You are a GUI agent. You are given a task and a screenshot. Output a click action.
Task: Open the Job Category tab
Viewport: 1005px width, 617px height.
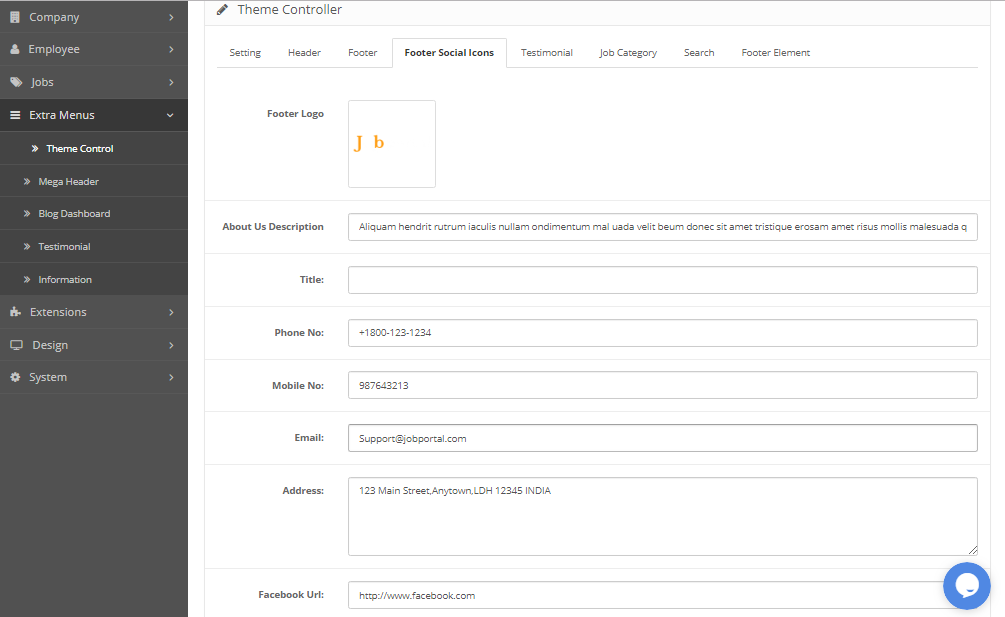pyautogui.click(x=628, y=53)
